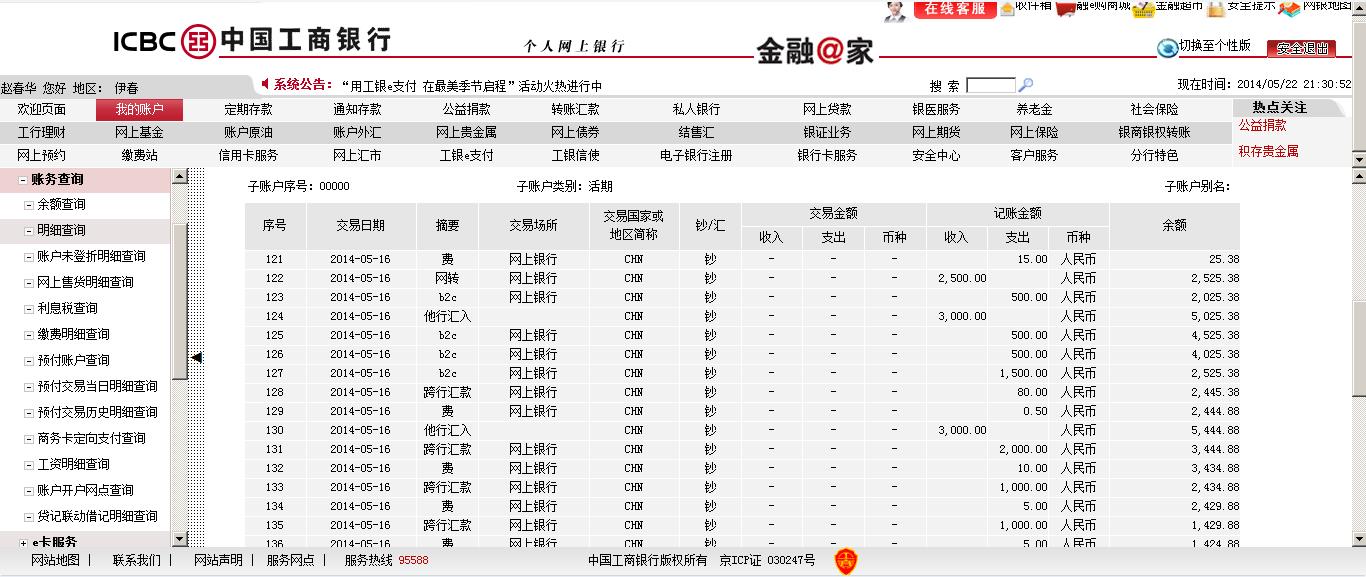Expand the e卡服务 tree section
This screenshot has height=577, width=1366.
pos(23,542)
